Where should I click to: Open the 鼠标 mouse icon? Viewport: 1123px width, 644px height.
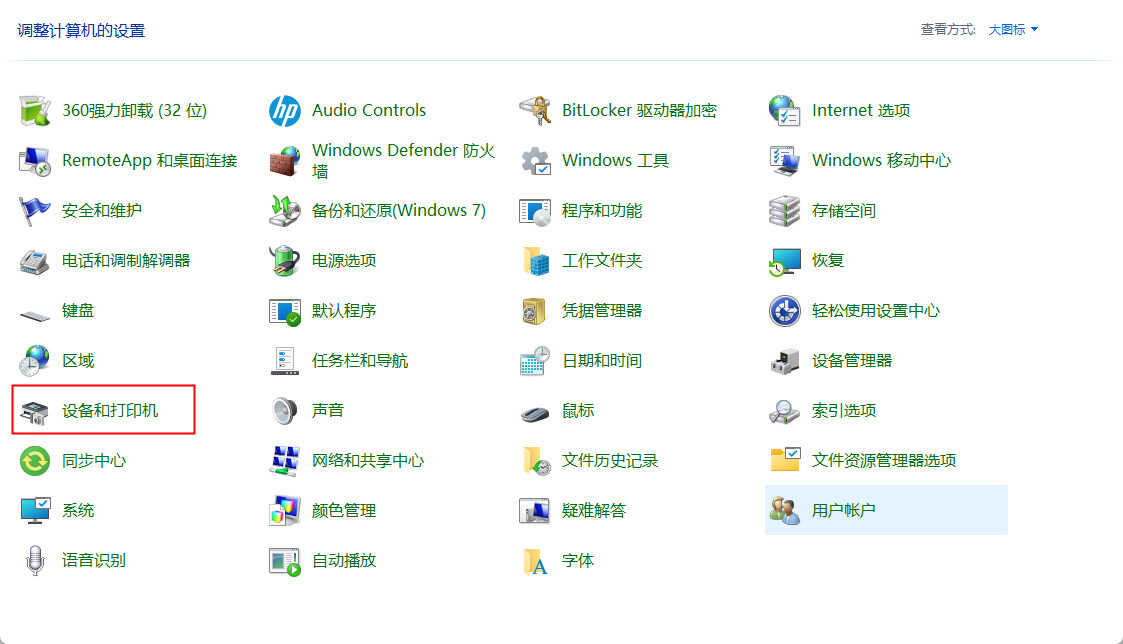(534, 413)
